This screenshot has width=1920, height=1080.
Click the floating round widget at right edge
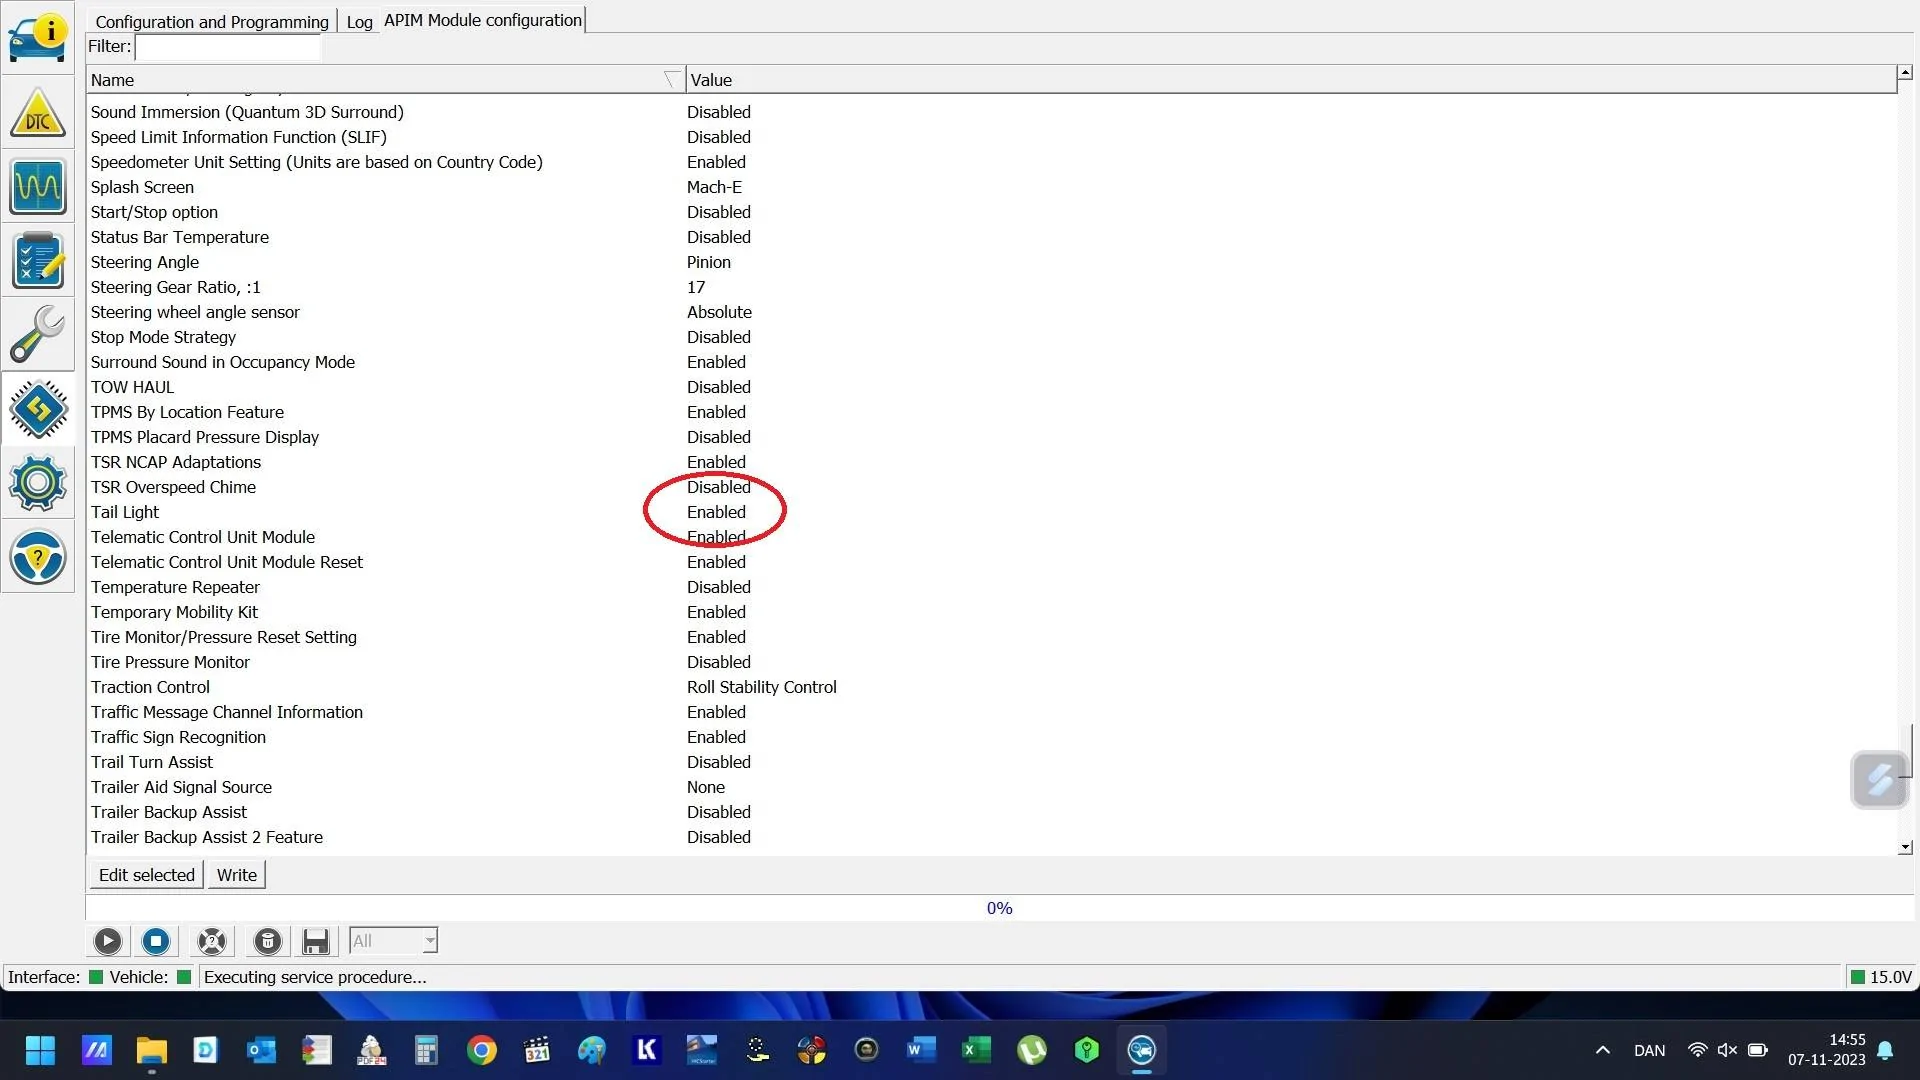[x=1880, y=779]
